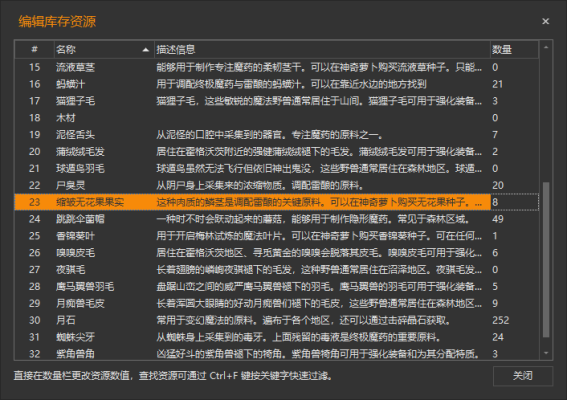567x400 pixels.
Task: Edit quantity 252 for 月石
Action: pyautogui.click(x=514, y=320)
